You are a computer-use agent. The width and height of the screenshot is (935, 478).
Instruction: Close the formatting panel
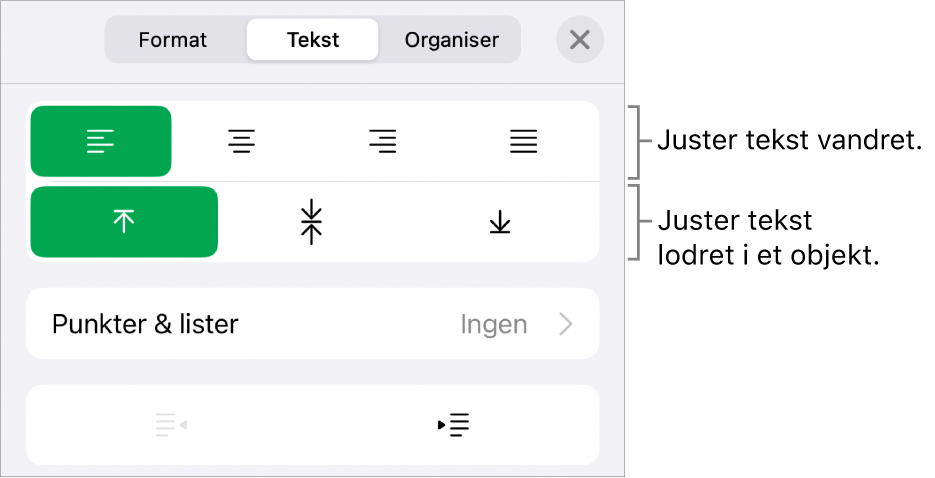[x=580, y=41]
